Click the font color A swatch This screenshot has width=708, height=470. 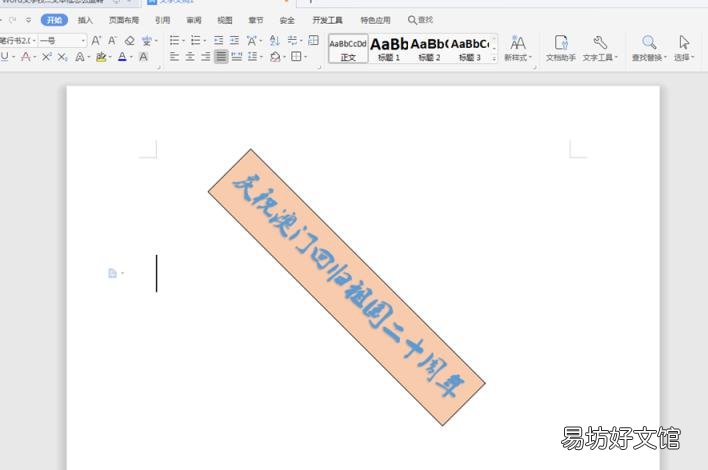click(122, 56)
